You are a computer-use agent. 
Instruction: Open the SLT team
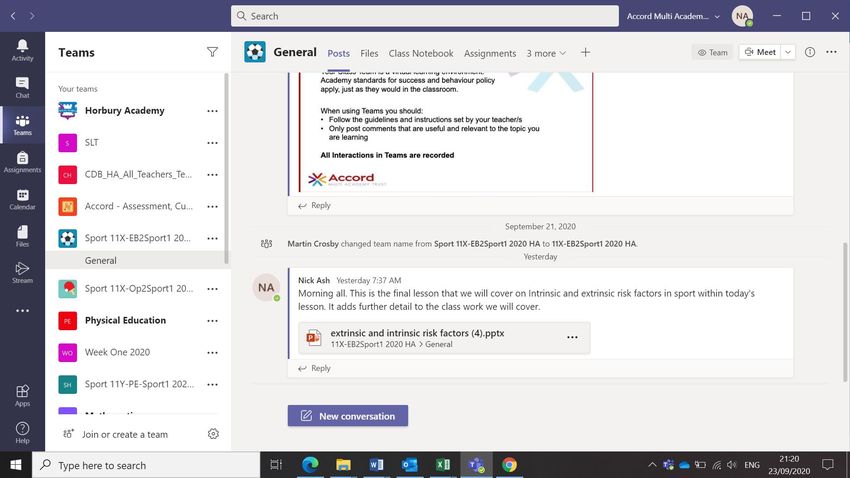92,143
